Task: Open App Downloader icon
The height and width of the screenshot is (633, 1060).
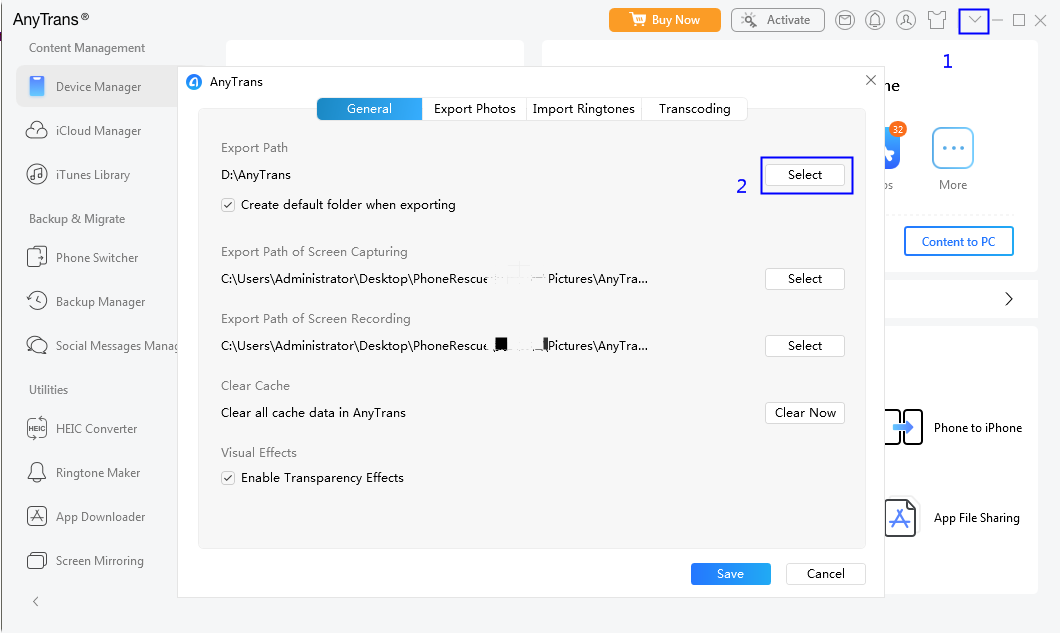Action: pos(37,516)
